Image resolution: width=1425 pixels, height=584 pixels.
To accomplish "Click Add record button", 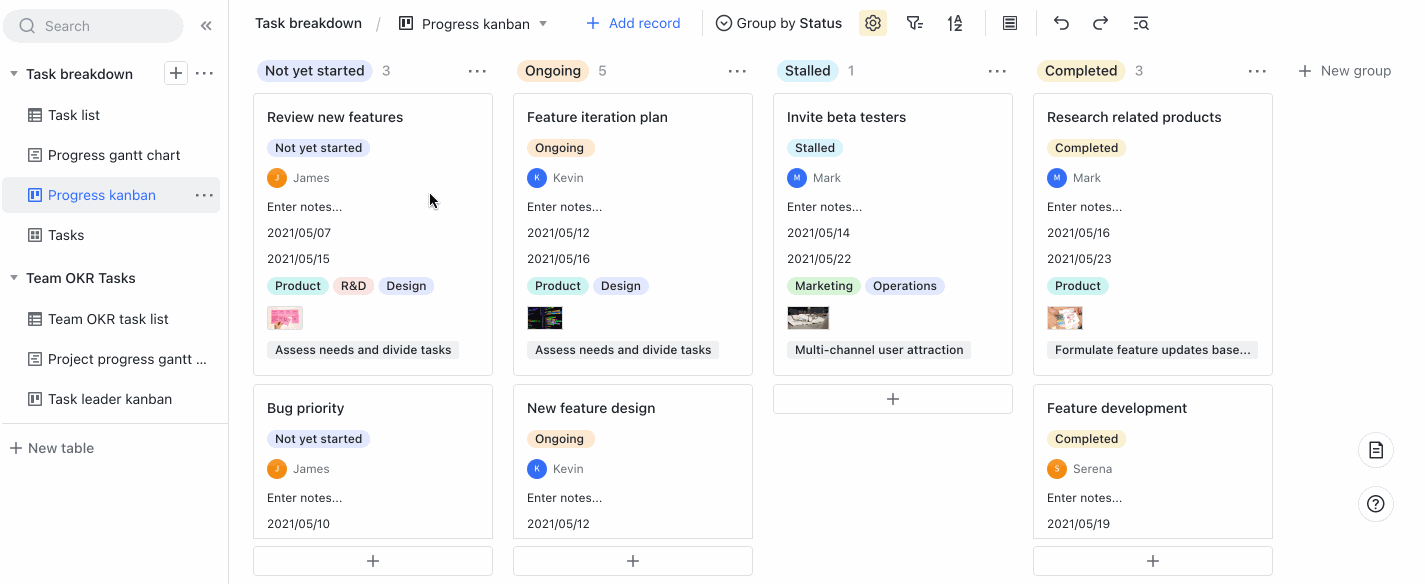I will click(x=632, y=23).
